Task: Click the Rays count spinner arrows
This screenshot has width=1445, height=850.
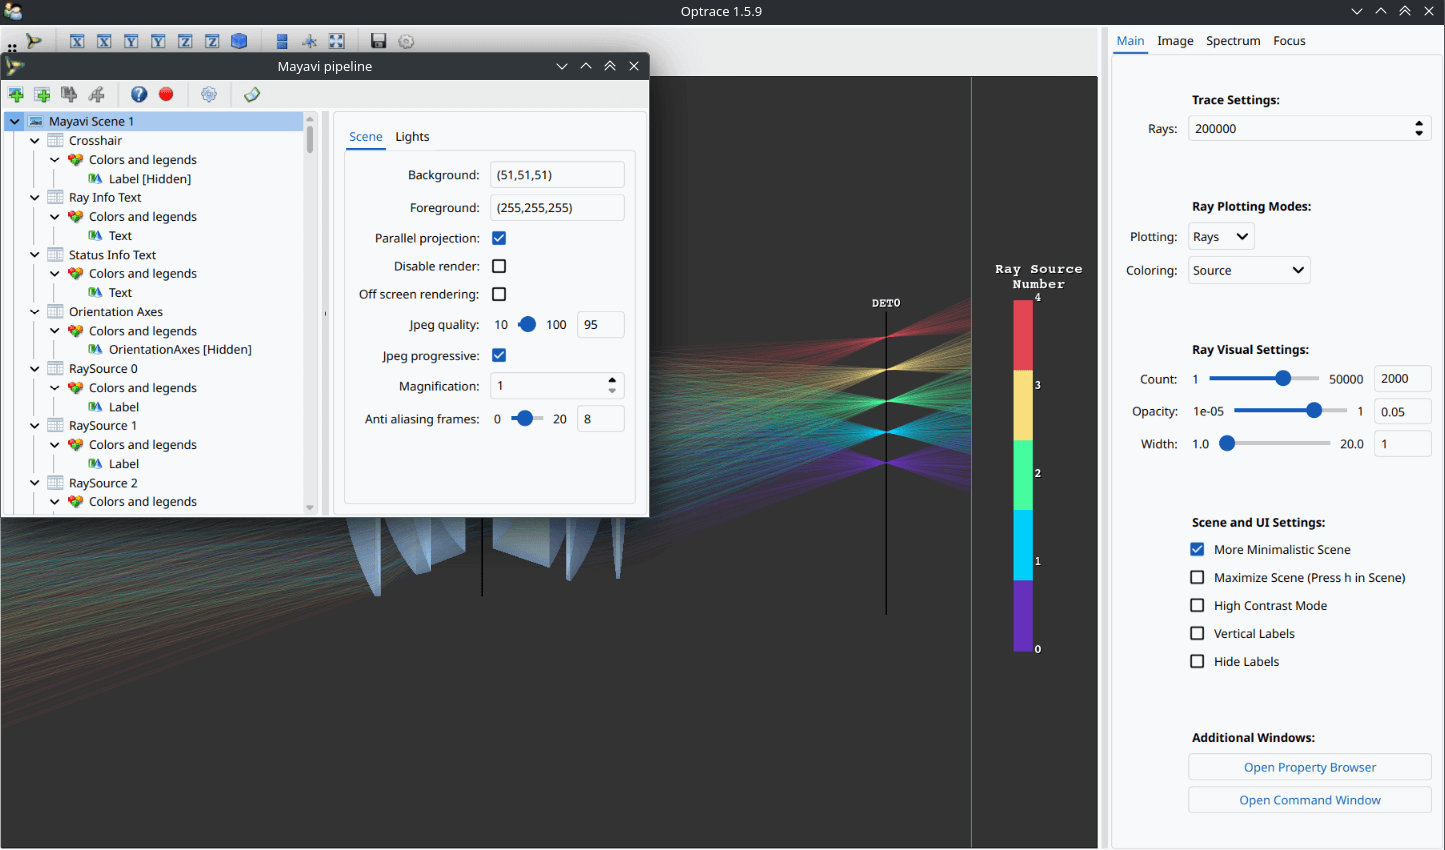Action: pos(1419,128)
